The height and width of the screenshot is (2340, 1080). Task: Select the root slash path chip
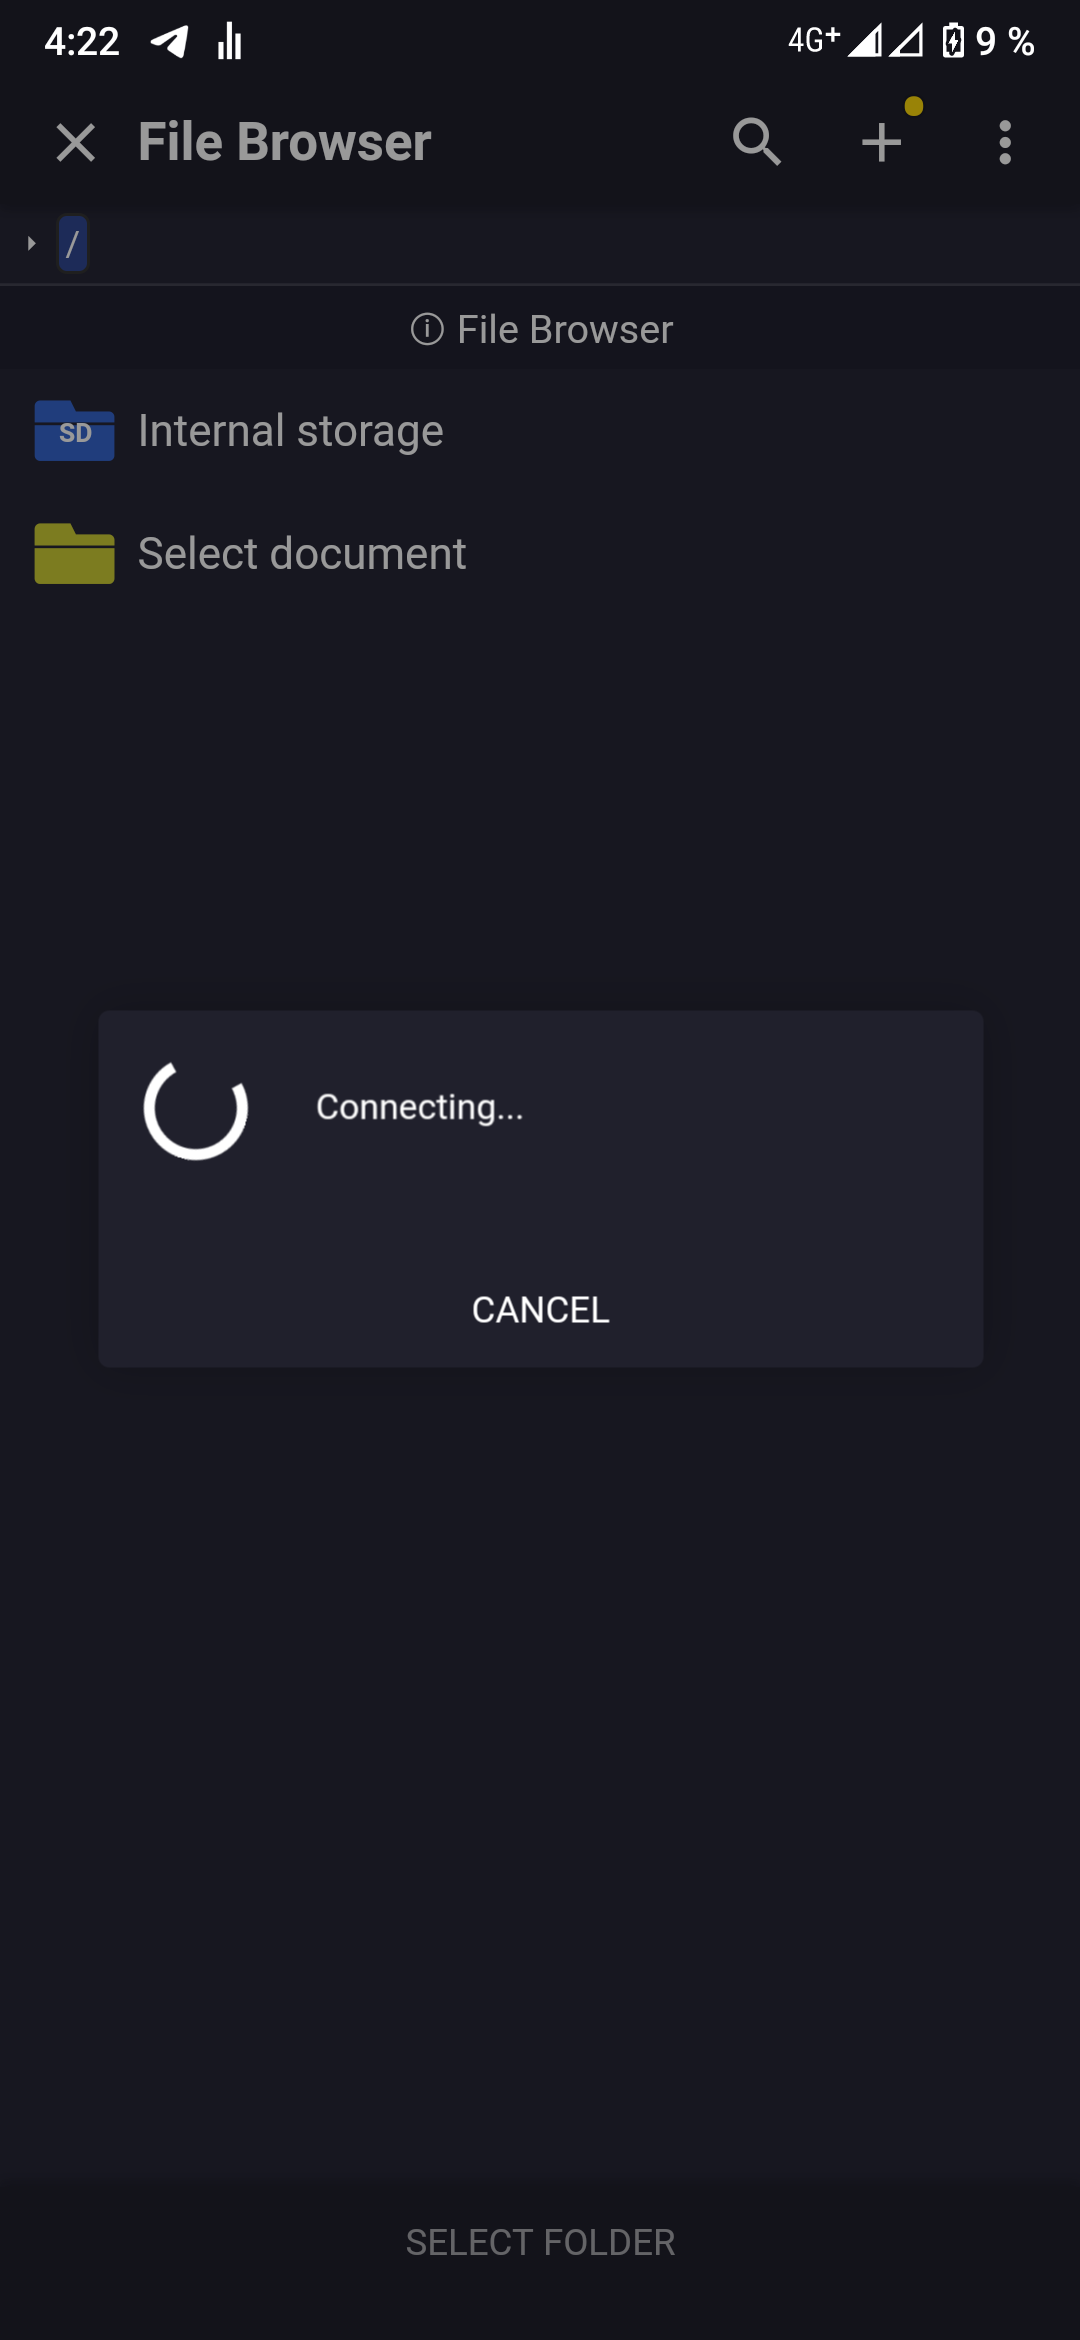pos(72,243)
